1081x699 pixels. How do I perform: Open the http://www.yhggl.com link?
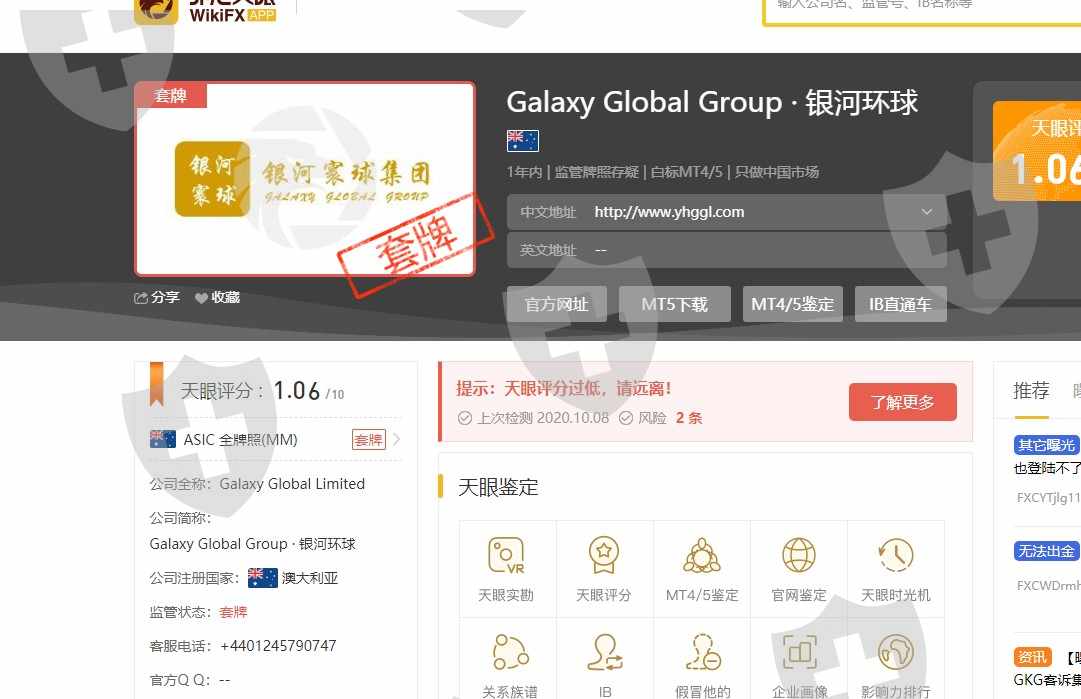[669, 212]
